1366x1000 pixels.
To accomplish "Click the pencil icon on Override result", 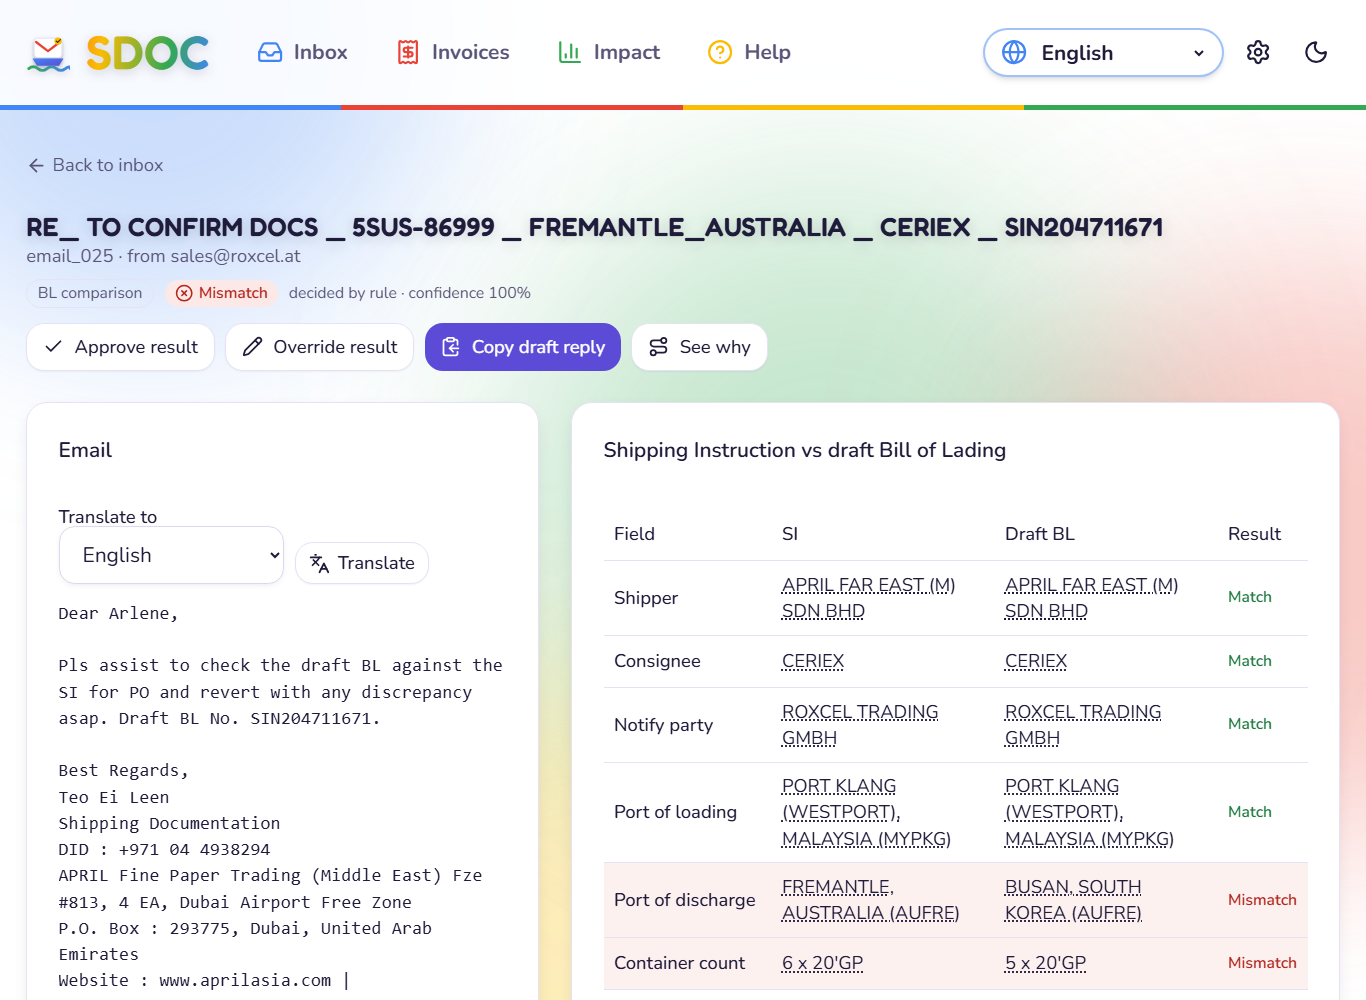I will [253, 346].
